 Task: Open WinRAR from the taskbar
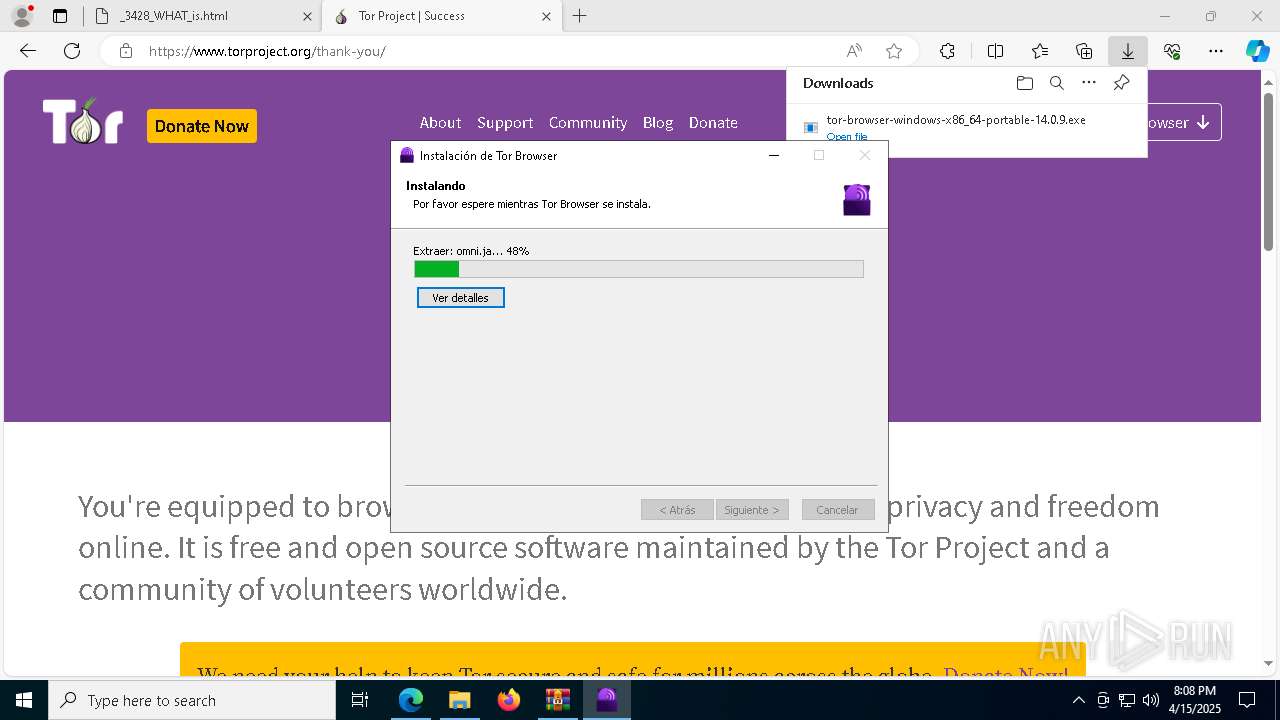[557, 700]
